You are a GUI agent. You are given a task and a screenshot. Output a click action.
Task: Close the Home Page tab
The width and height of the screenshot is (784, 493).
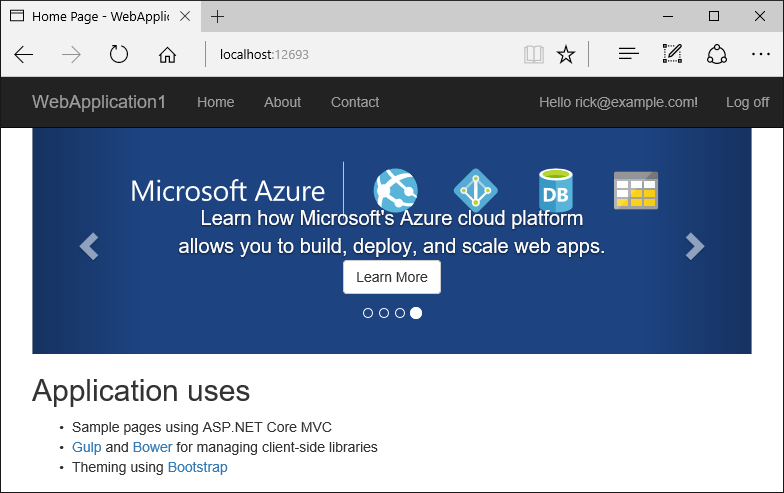point(185,16)
